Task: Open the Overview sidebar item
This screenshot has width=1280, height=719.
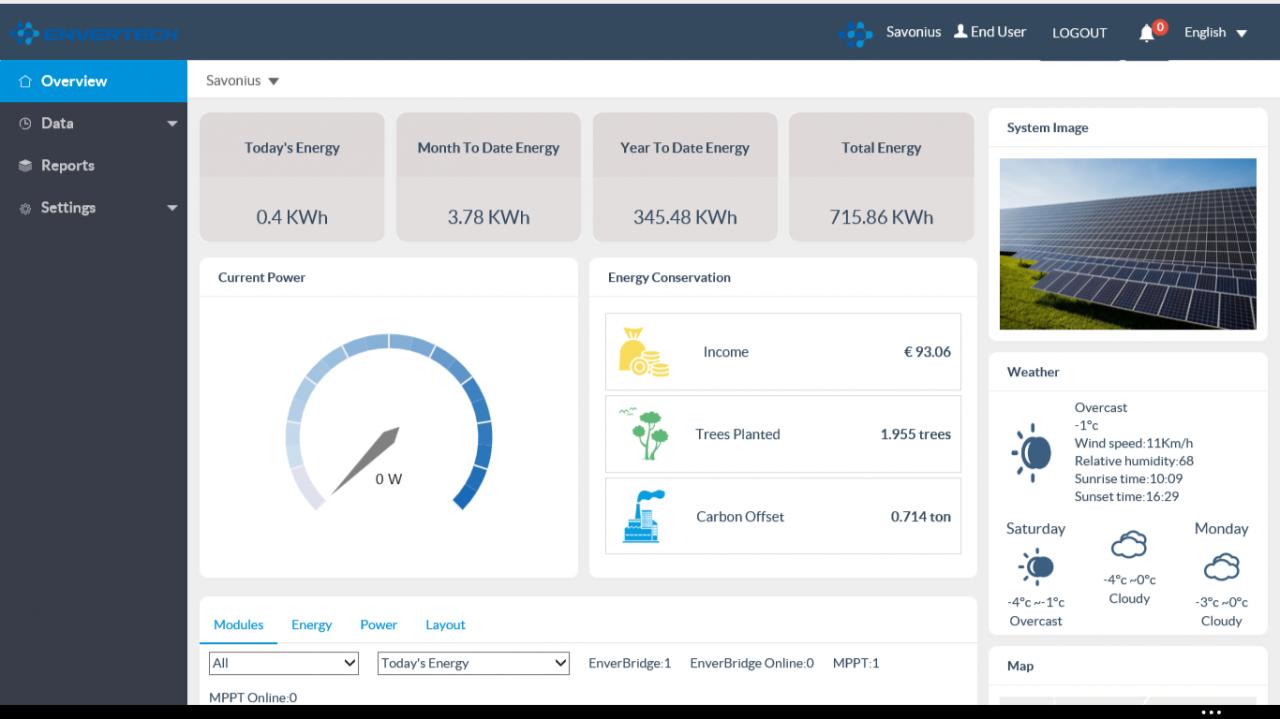Action: (93, 81)
